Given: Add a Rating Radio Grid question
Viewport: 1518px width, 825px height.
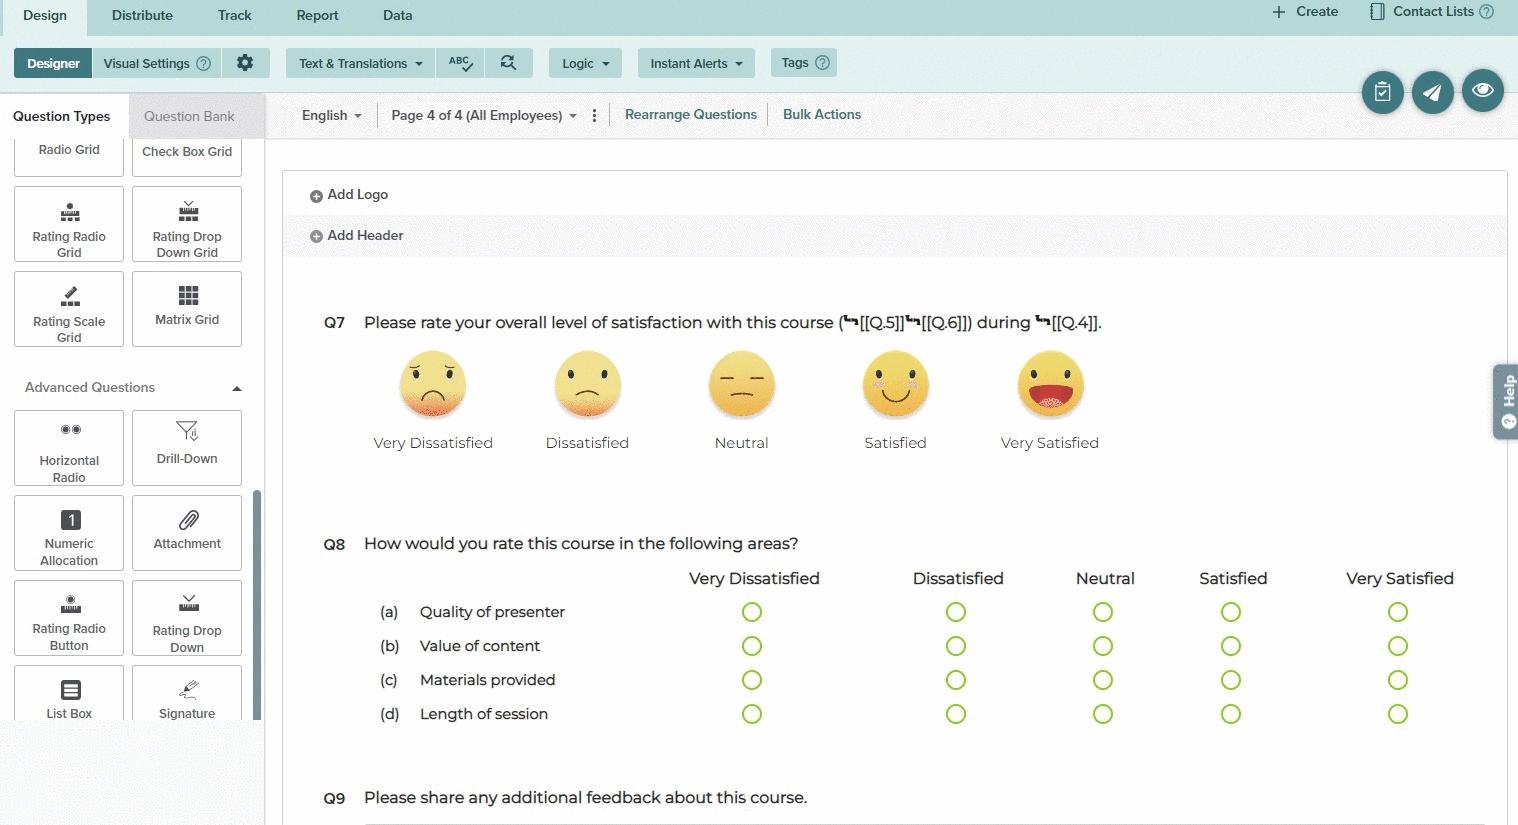Looking at the screenshot, I should click(x=69, y=224).
